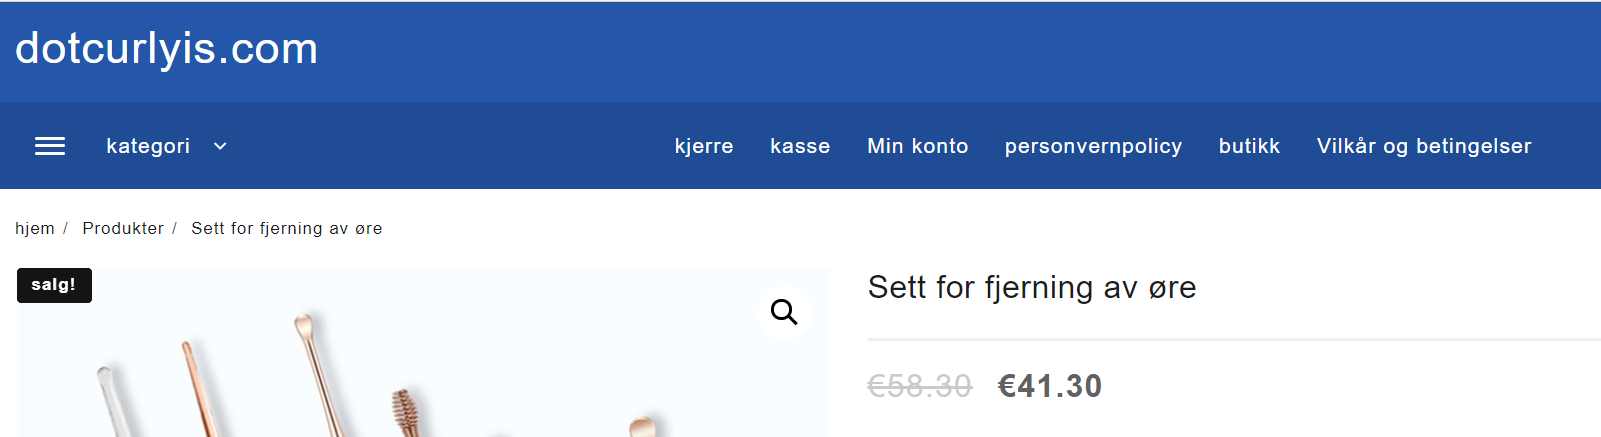Go to the kjerre cart page

pyautogui.click(x=704, y=146)
